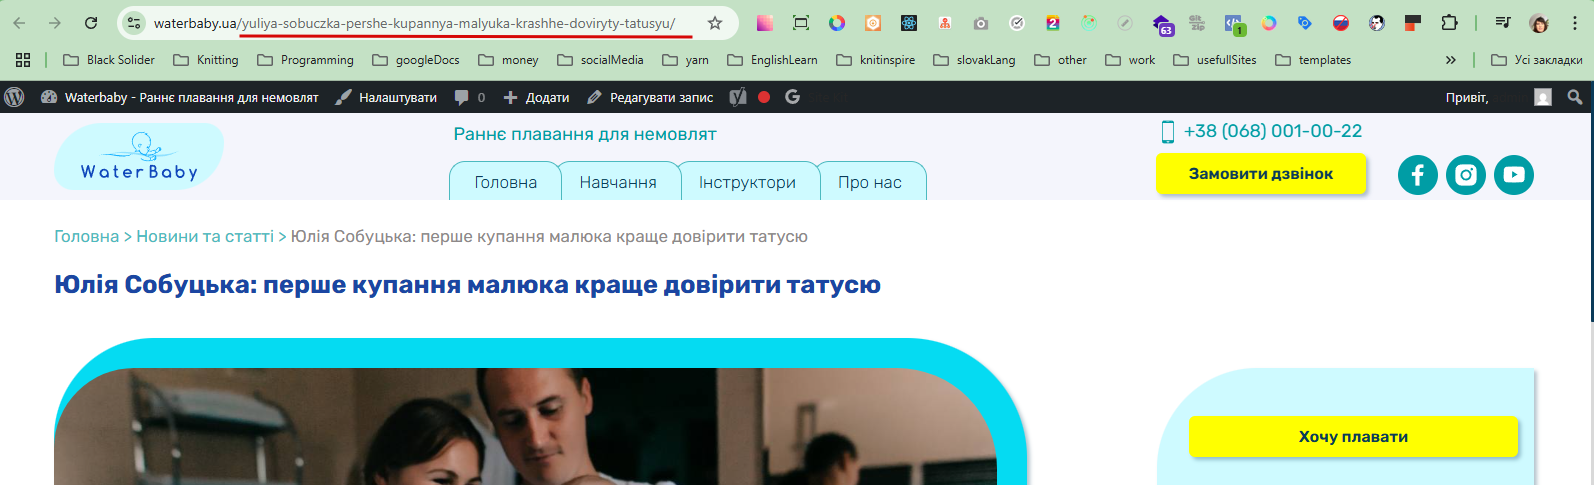Click the browser forward arrow
The height and width of the screenshot is (485, 1594).
tap(55, 23)
